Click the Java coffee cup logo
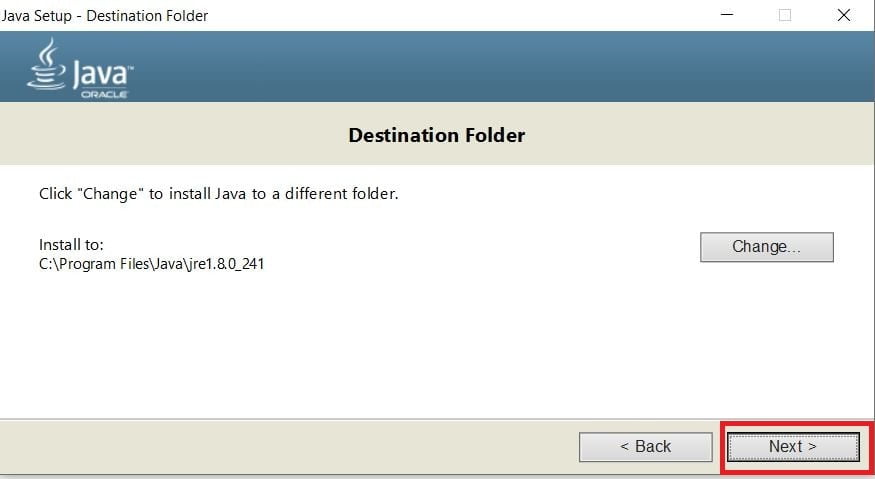The image size is (875, 479). tap(47, 64)
